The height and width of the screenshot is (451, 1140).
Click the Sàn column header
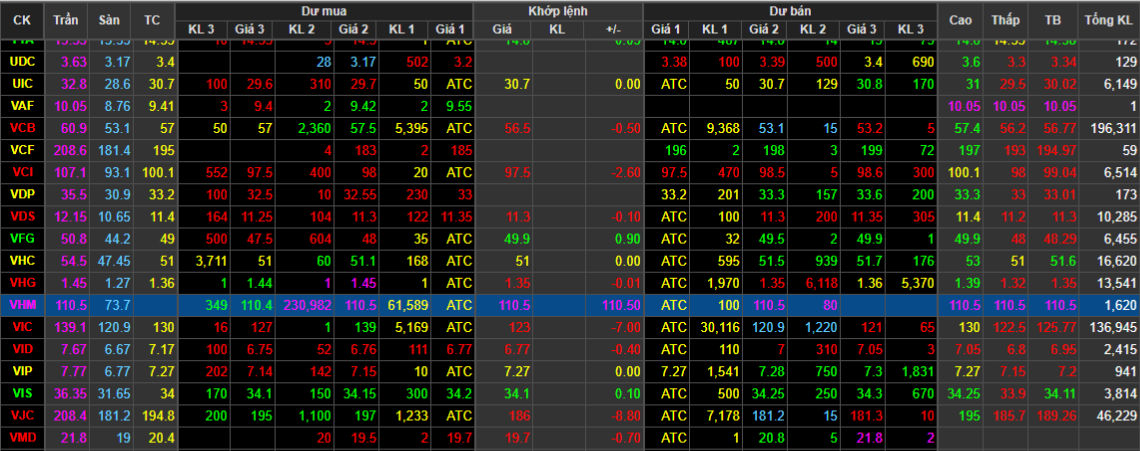tap(108, 20)
